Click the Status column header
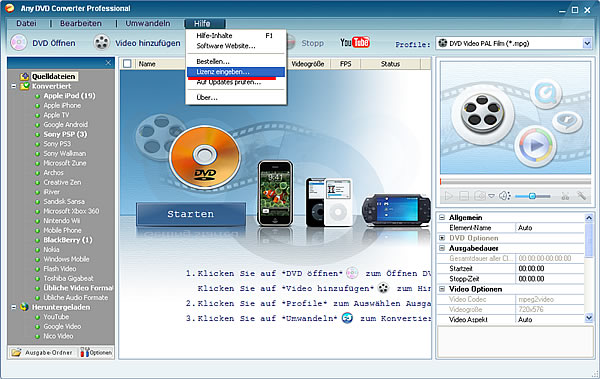Image resolution: width=600 pixels, height=379 pixels. pos(390,64)
